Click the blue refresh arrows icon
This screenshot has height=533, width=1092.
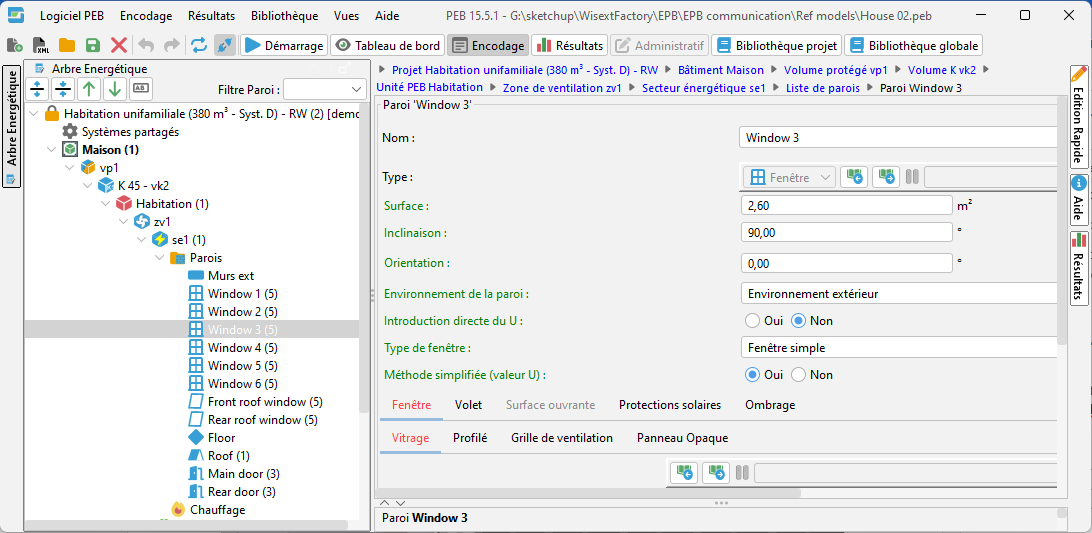[199, 45]
